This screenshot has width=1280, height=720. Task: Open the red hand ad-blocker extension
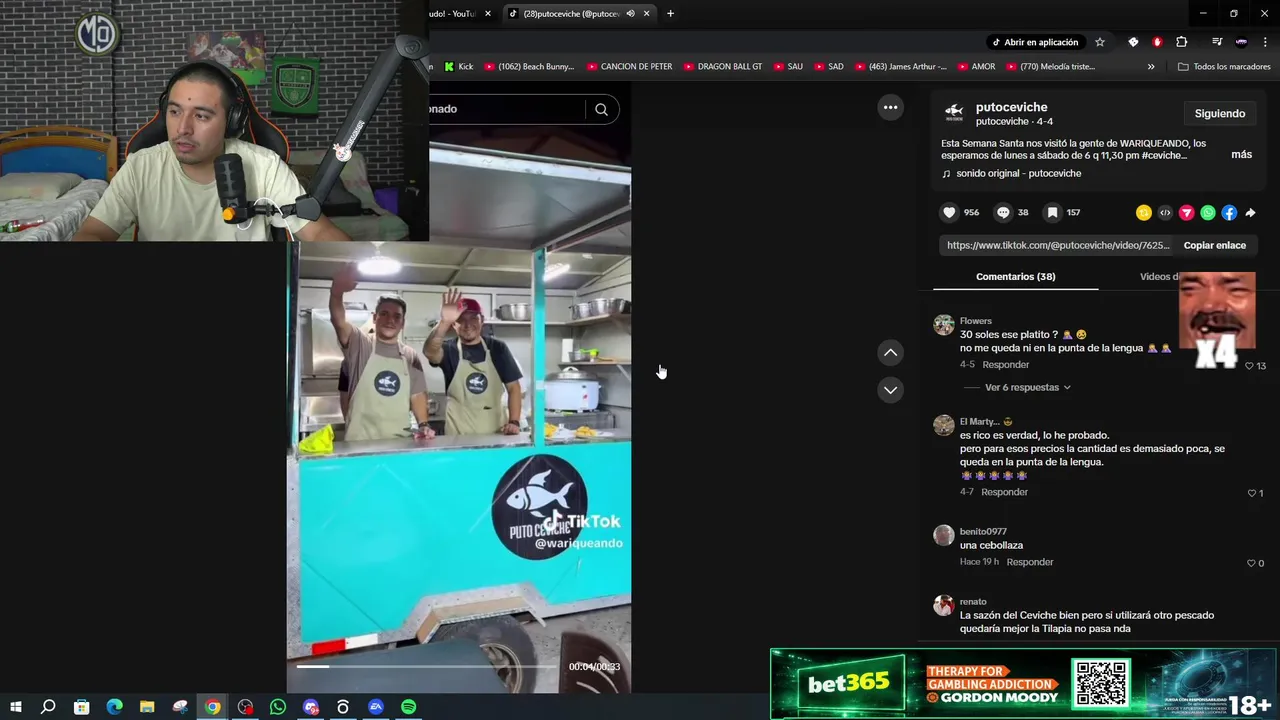[1157, 42]
